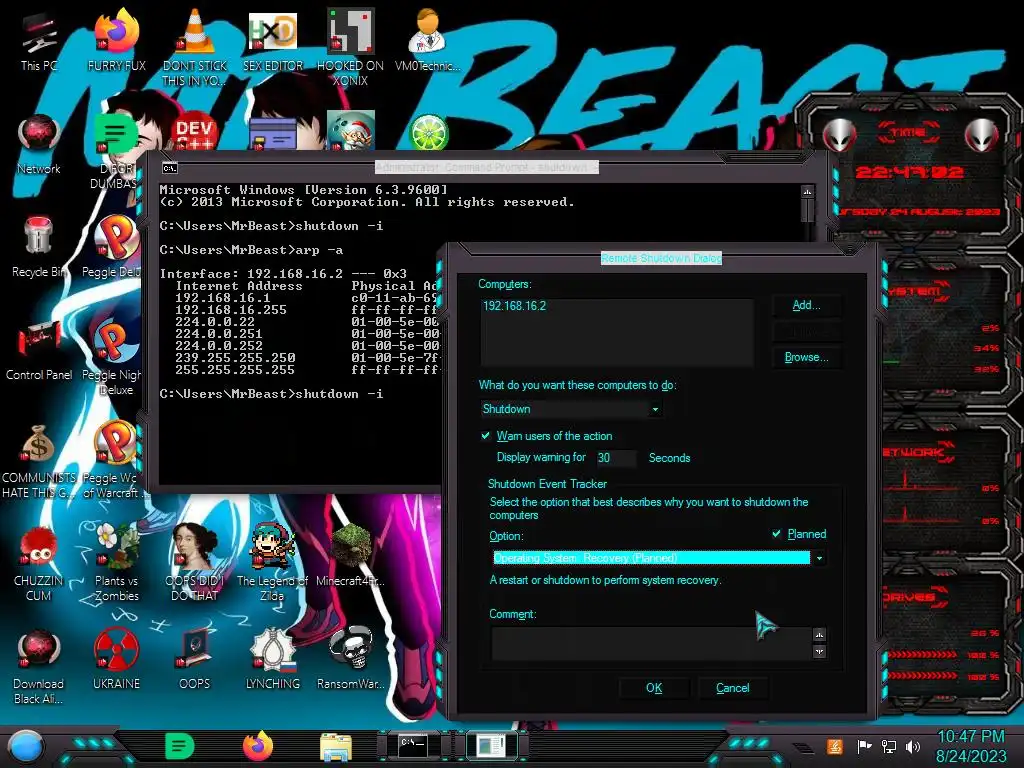Open the LYNCHING noose desktop icon
This screenshot has width=1024, height=768.
click(x=272, y=660)
